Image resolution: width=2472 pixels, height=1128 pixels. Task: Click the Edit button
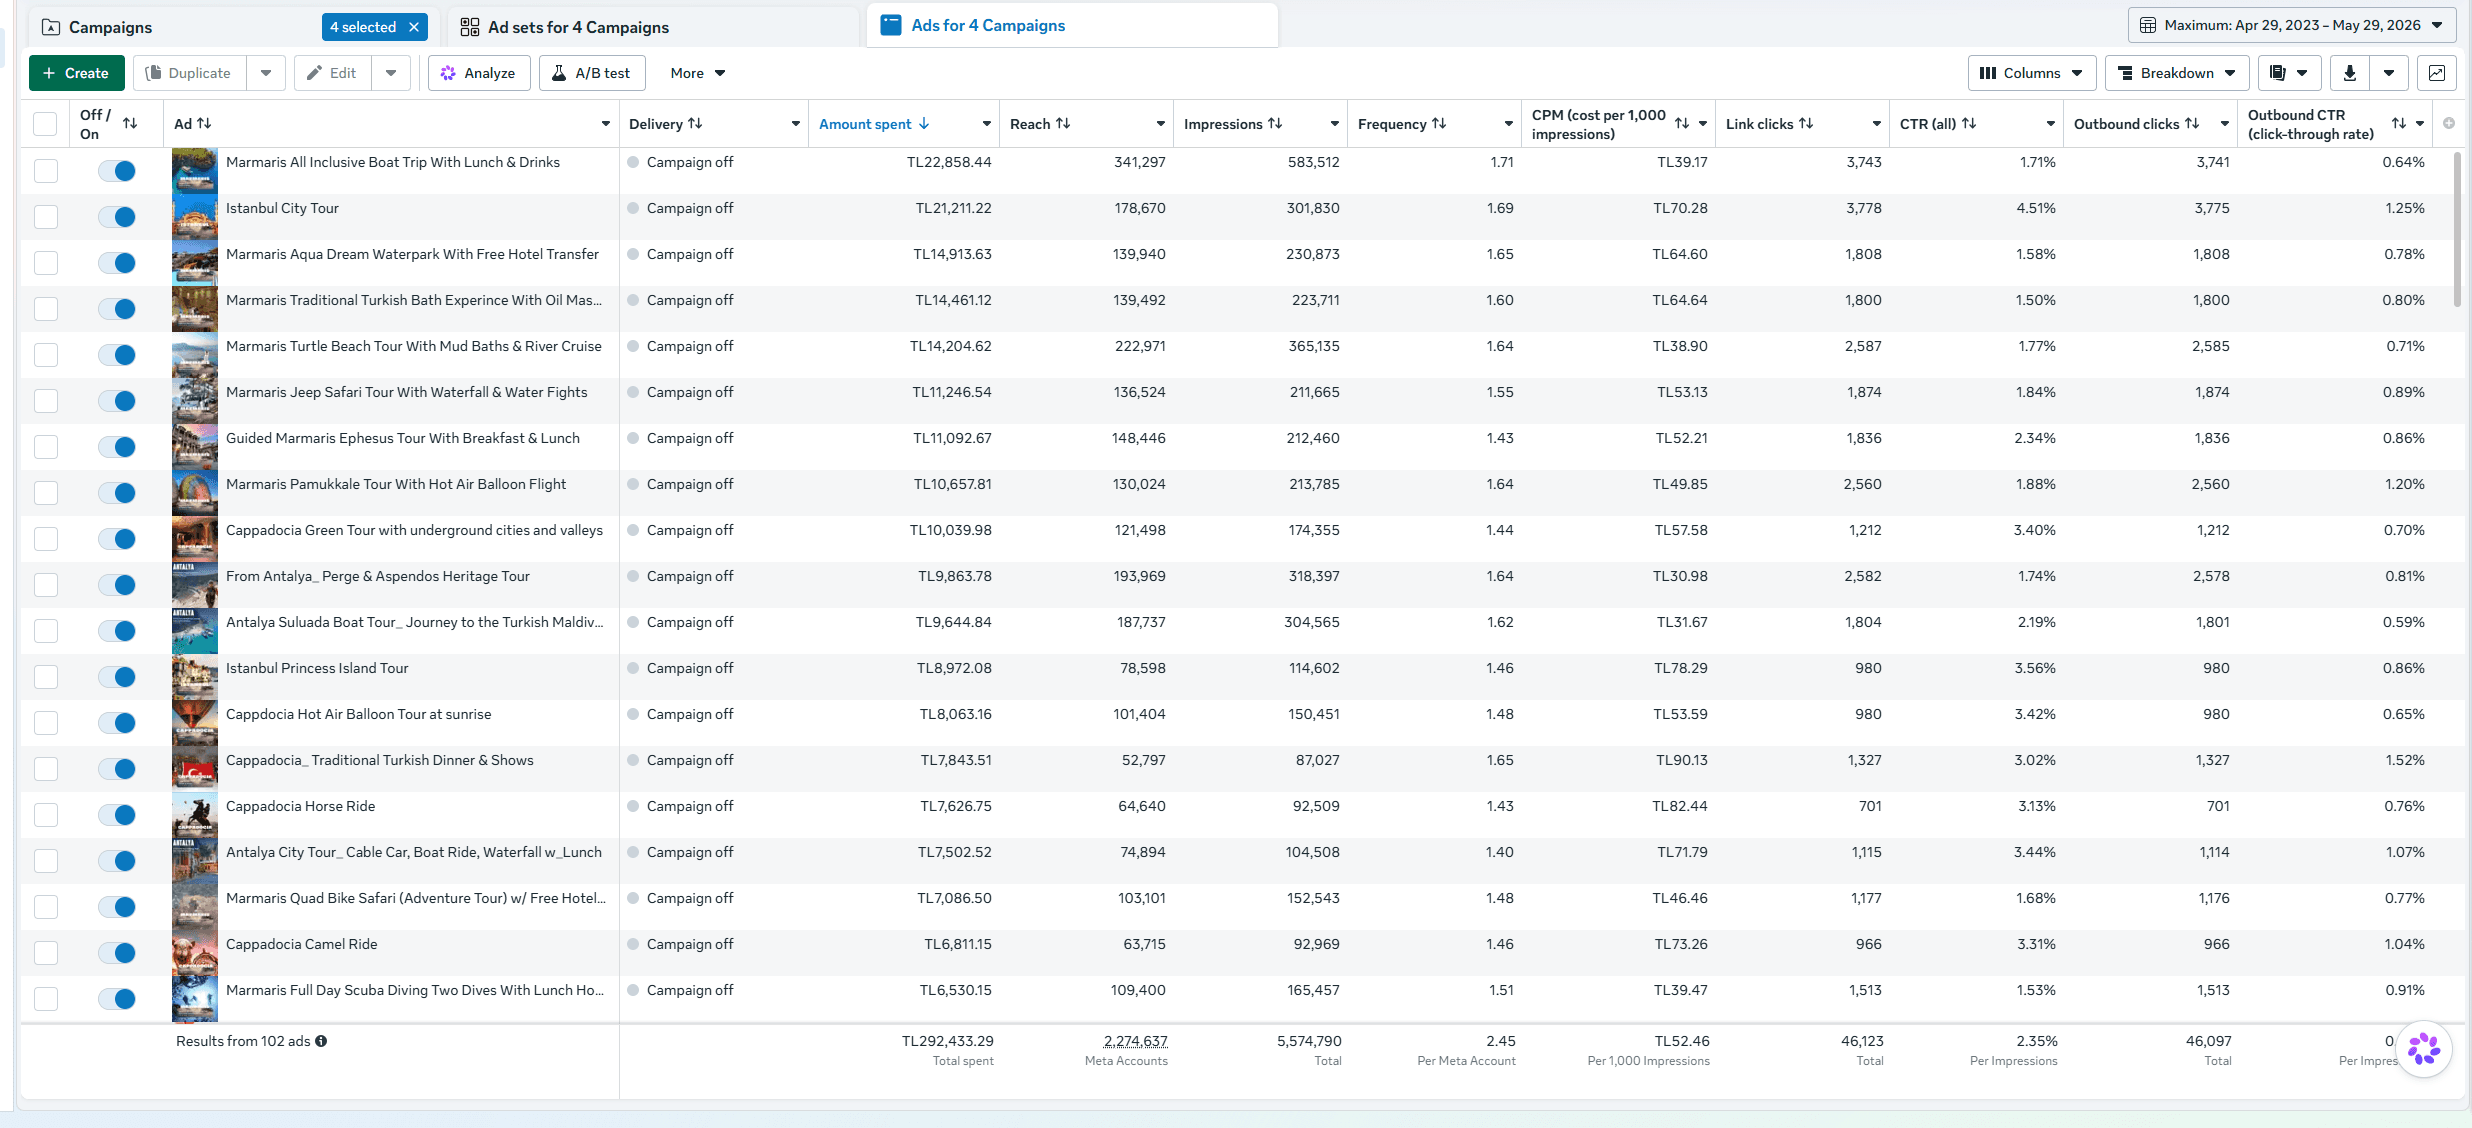point(333,73)
